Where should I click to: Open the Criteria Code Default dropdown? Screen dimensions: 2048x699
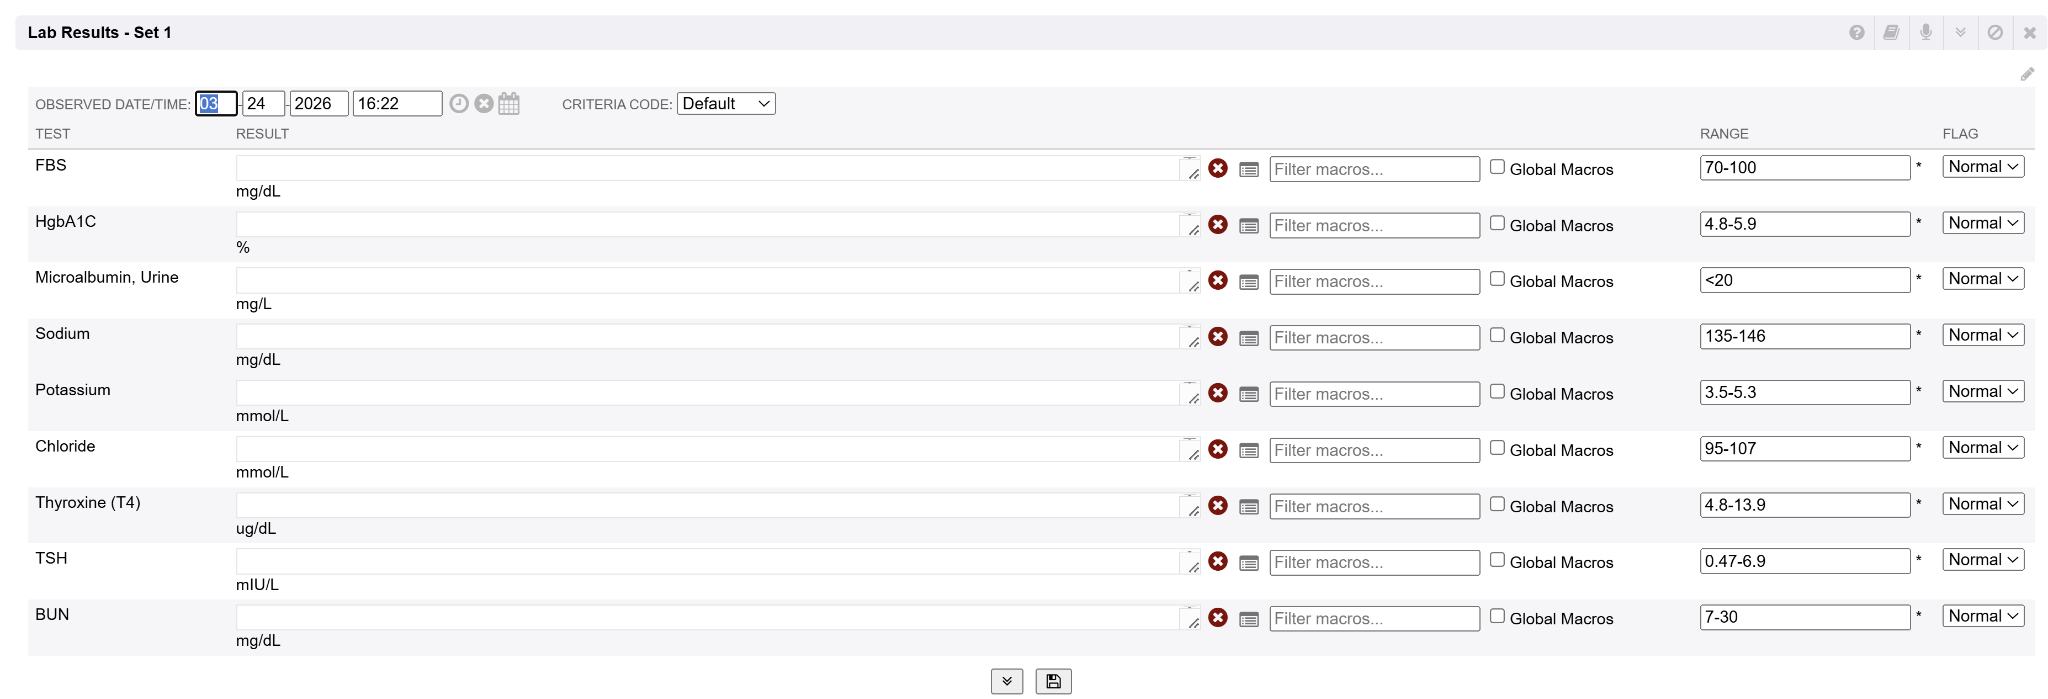coord(726,104)
